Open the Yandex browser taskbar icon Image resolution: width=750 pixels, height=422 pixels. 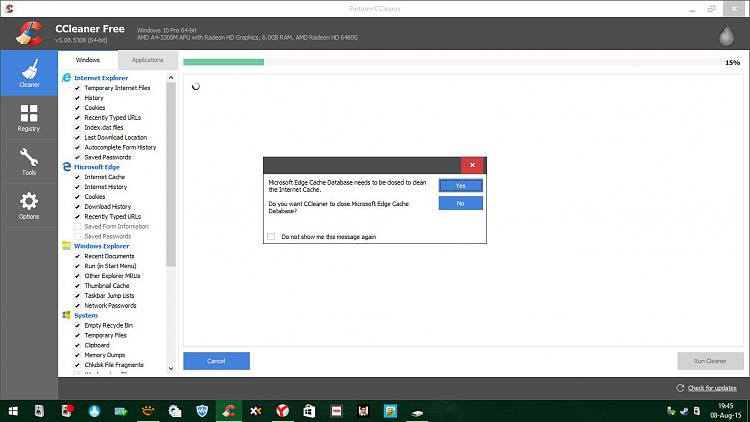coord(282,411)
